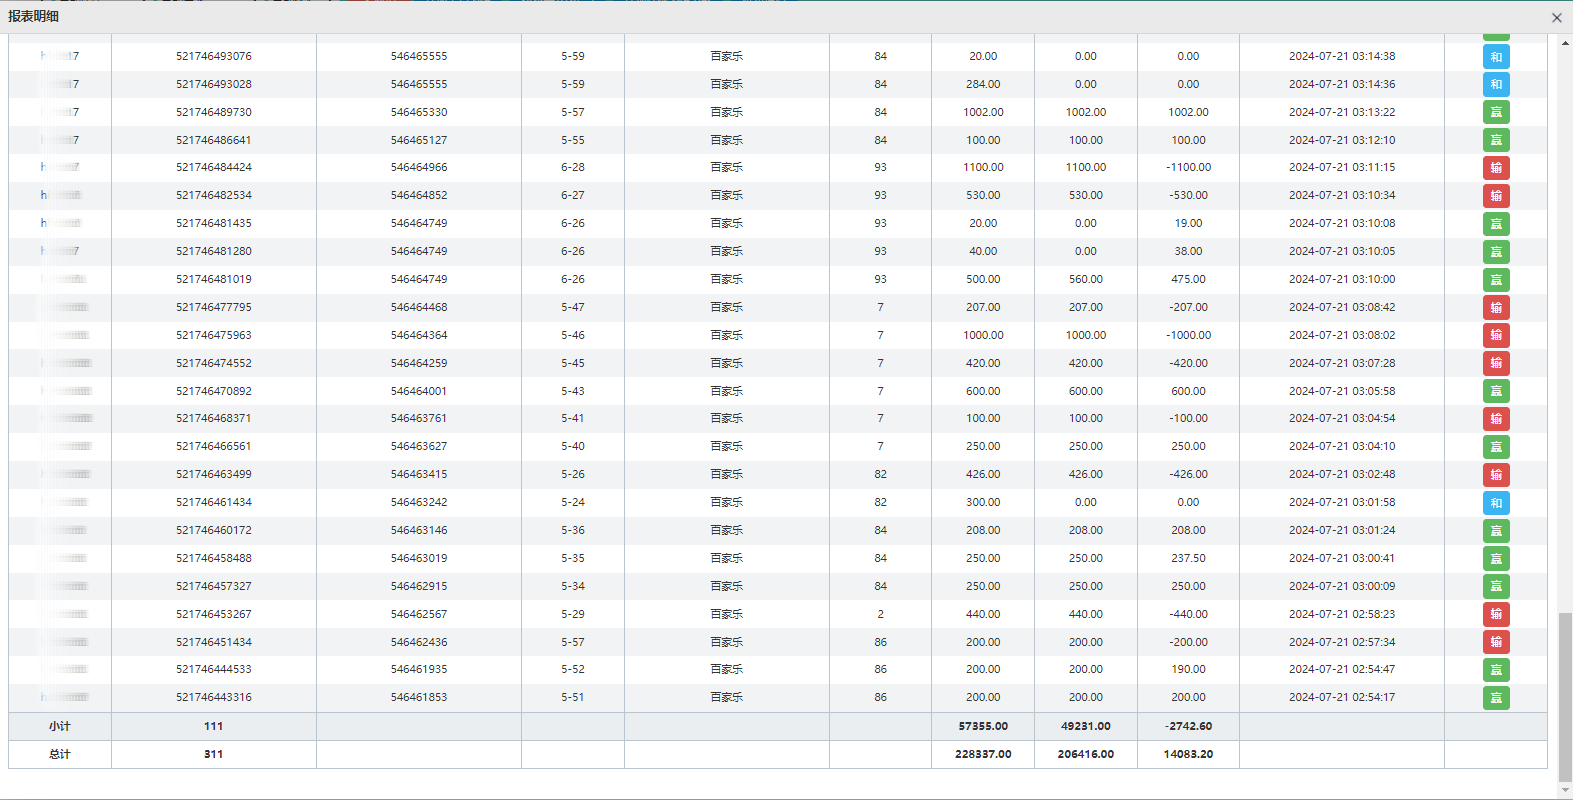The height and width of the screenshot is (800, 1573).
Task: Click the 总计 total label cell
Action: [x=60, y=755]
